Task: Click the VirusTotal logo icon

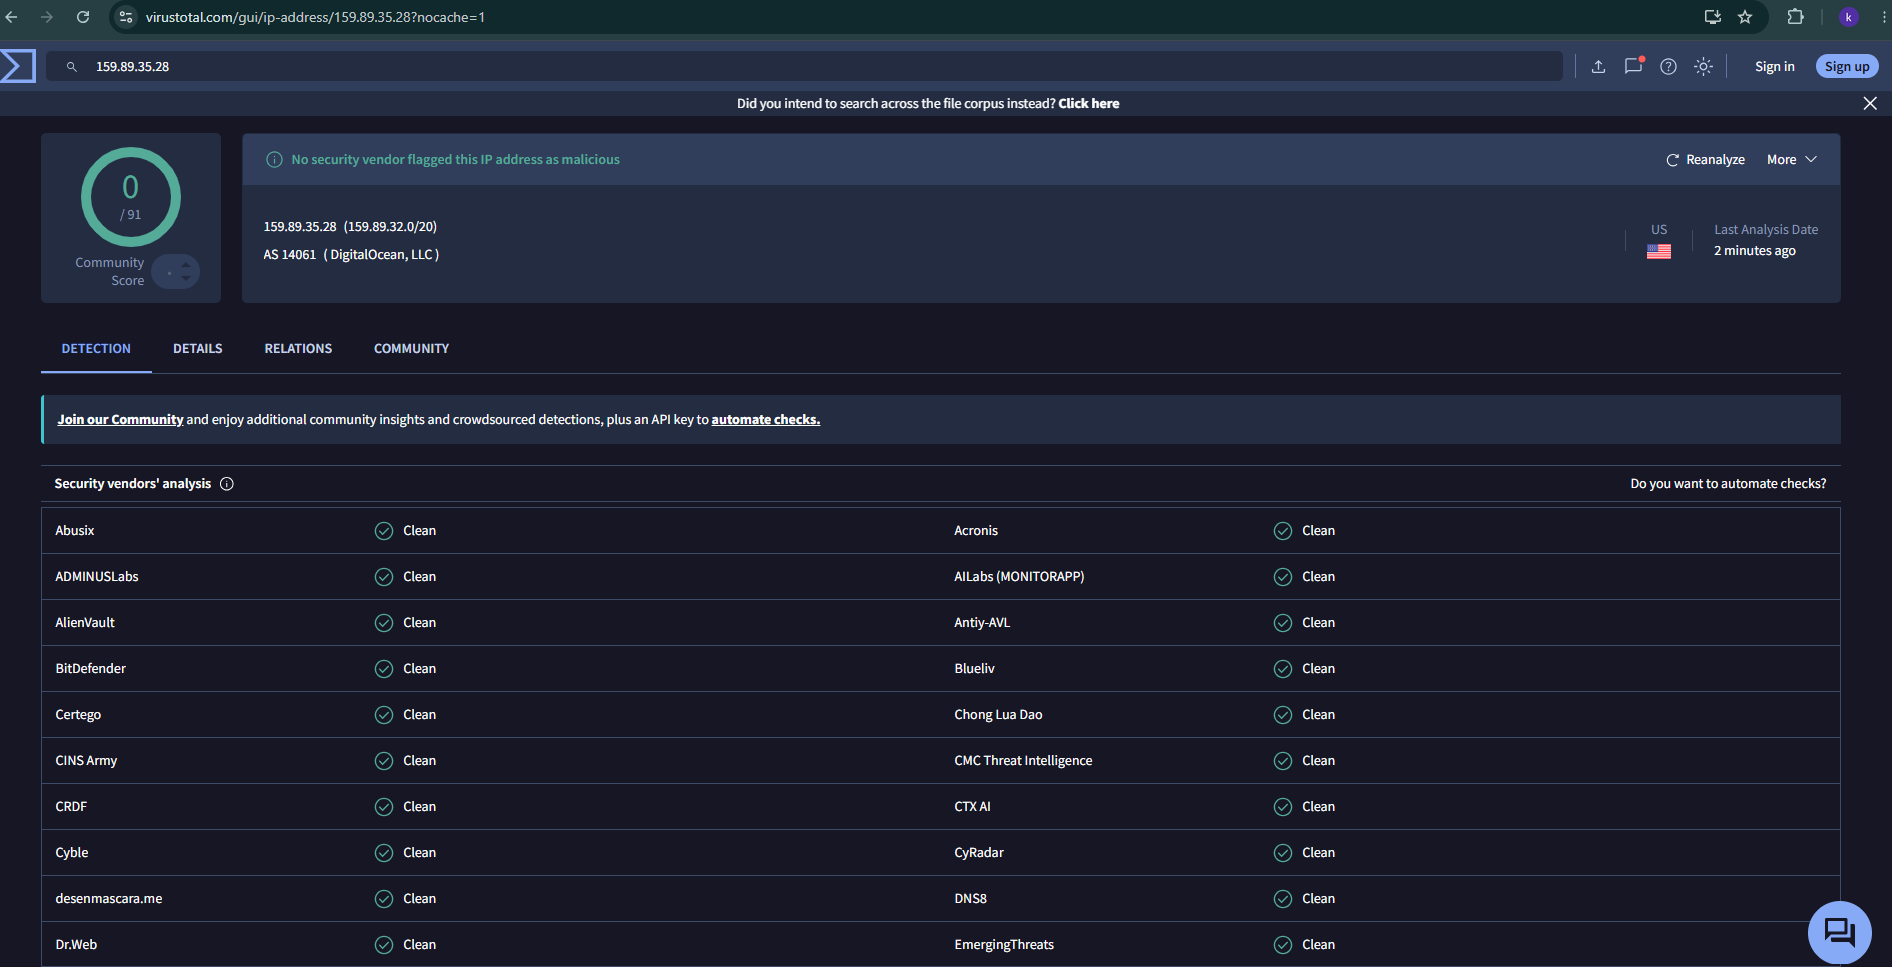Action: coord(18,66)
